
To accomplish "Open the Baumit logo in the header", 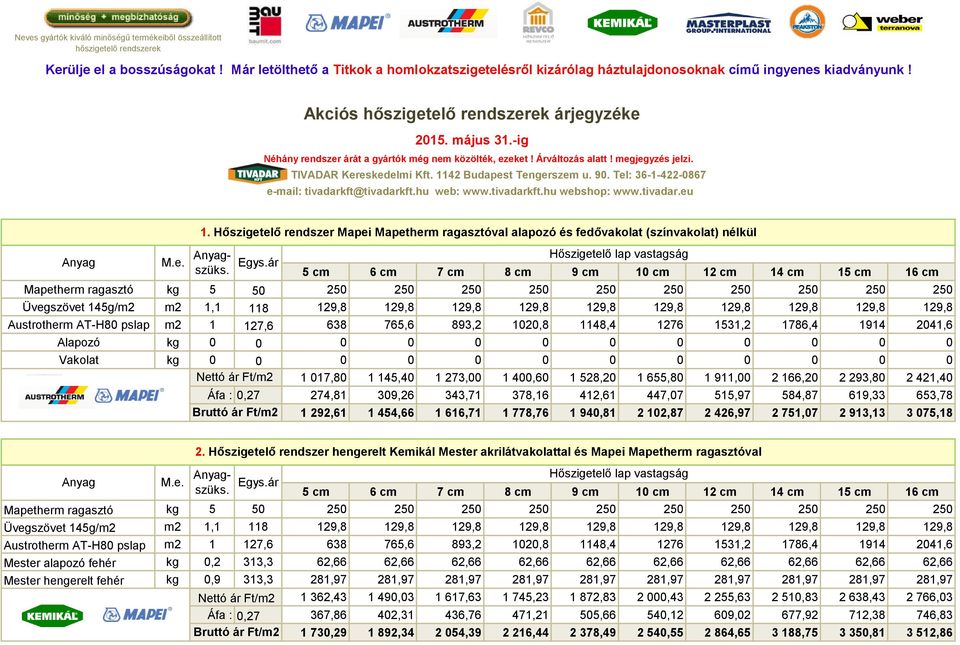I will (x=264, y=24).
